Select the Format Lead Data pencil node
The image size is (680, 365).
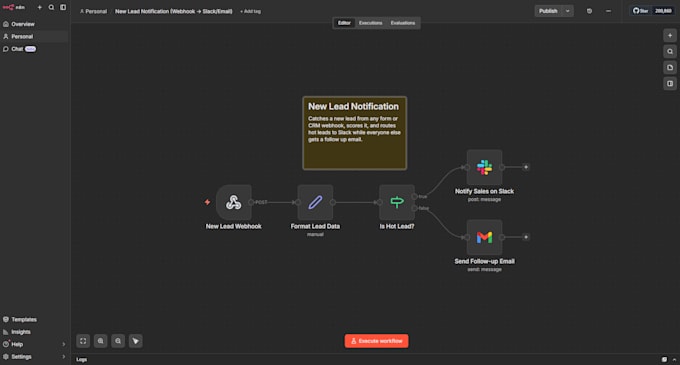pos(315,202)
